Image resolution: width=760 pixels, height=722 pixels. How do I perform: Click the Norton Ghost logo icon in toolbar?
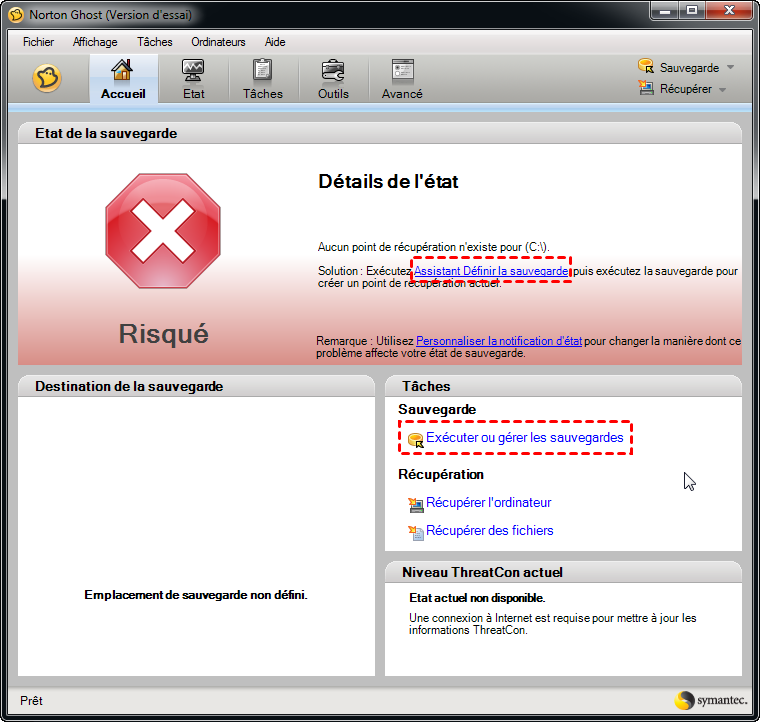[47, 78]
